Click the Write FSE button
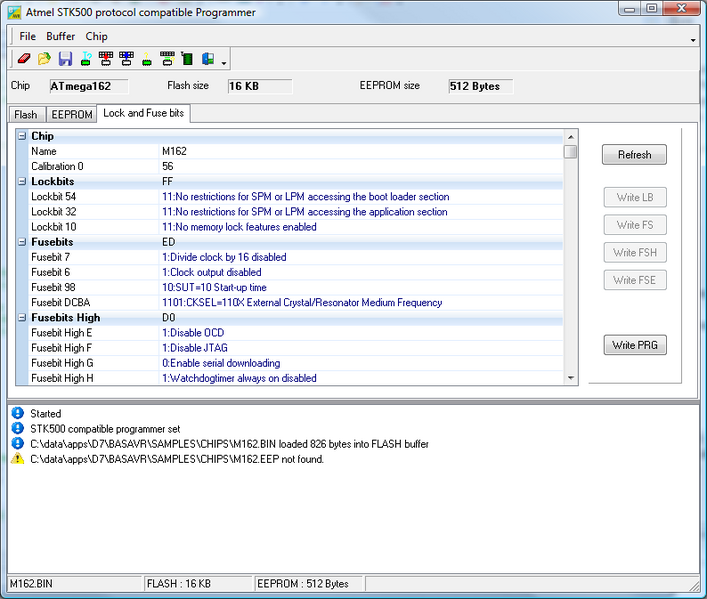707x599 pixels. (635, 280)
